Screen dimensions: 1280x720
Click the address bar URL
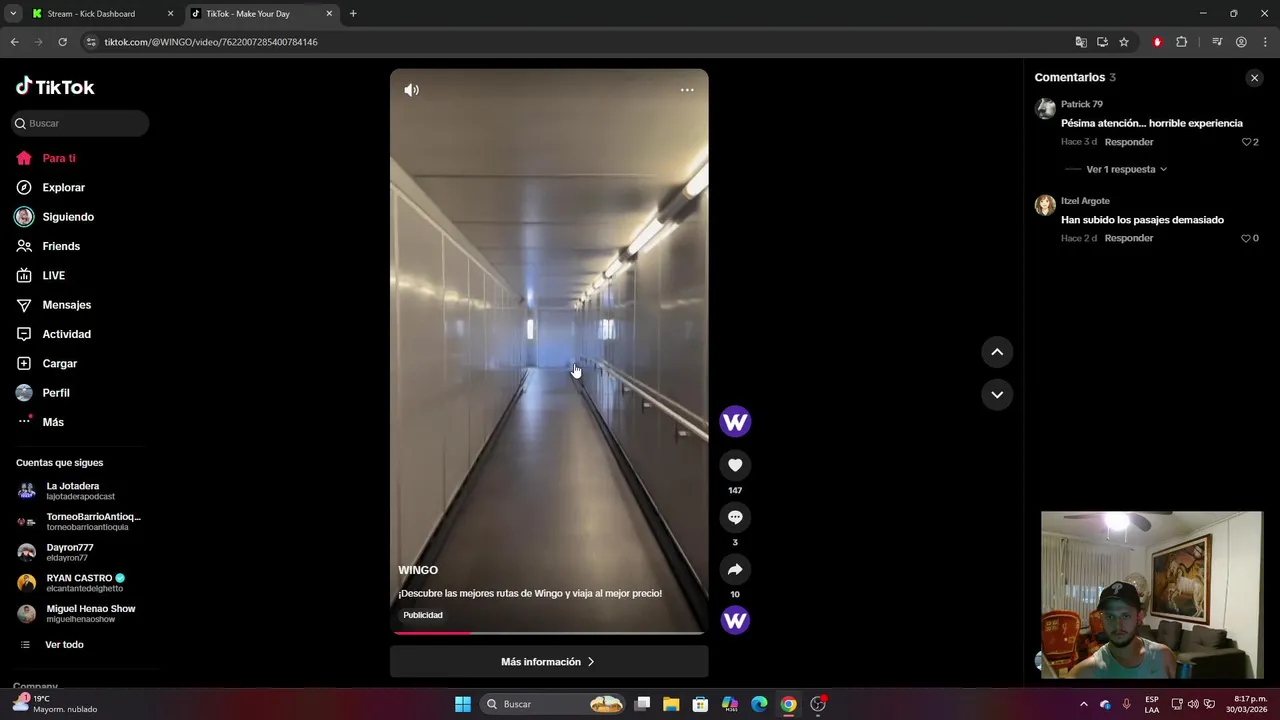point(211,42)
